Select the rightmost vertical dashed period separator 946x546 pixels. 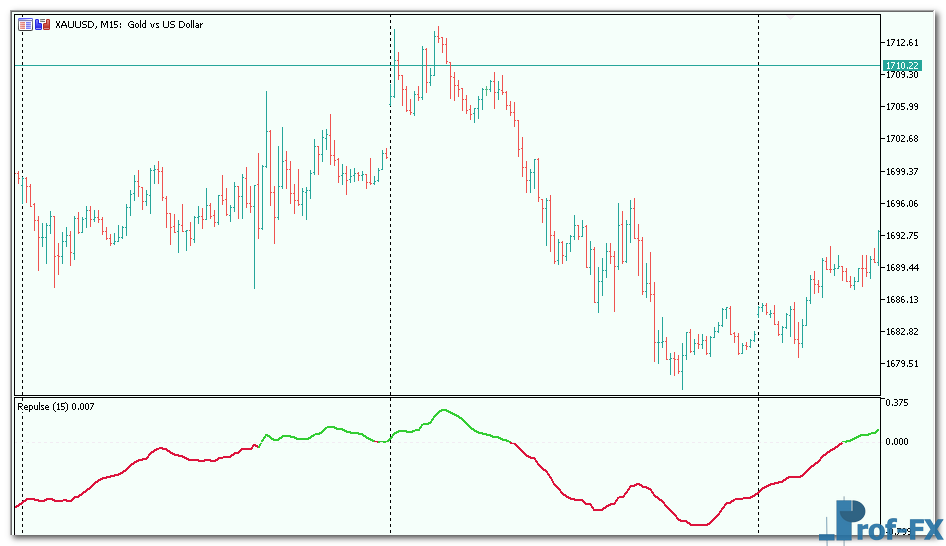point(759,200)
